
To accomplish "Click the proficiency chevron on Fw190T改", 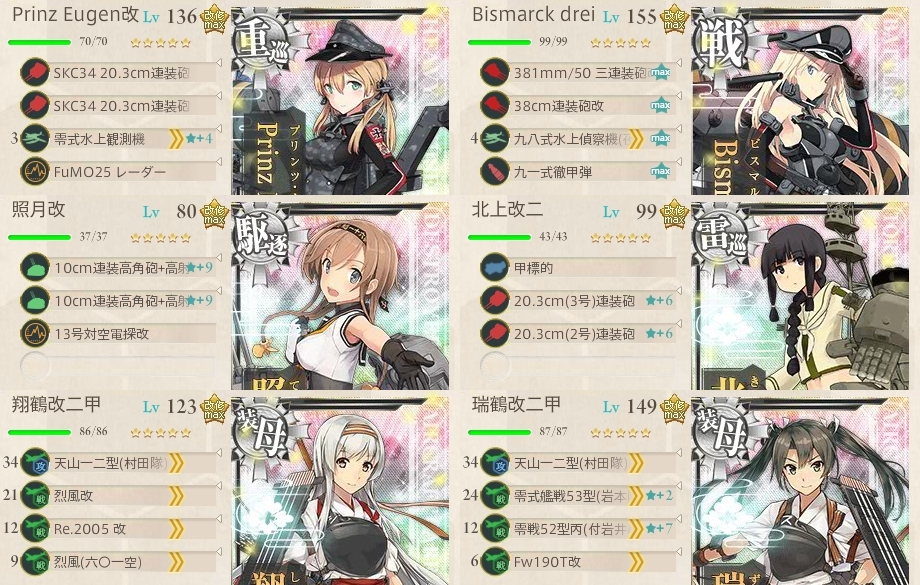I will tap(635, 562).
